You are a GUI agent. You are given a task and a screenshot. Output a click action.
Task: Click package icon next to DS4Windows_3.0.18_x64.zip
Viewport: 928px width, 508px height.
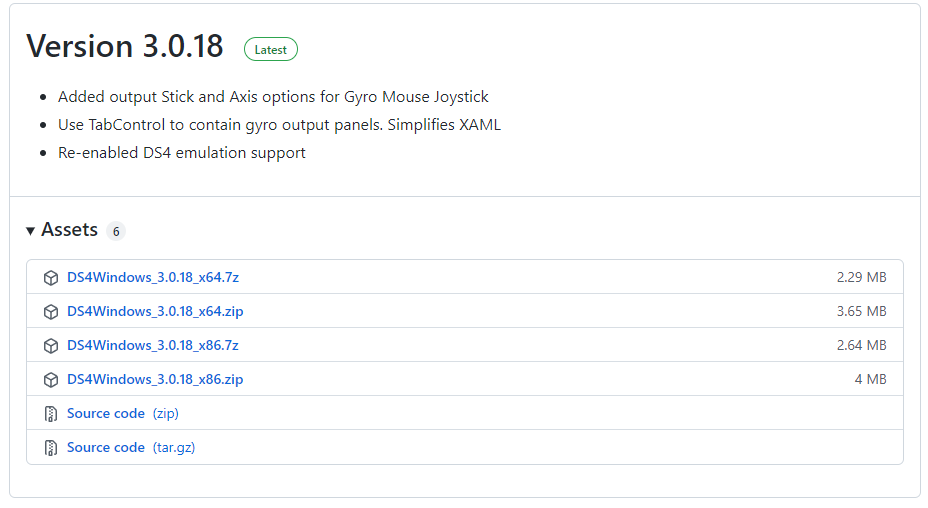(51, 312)
